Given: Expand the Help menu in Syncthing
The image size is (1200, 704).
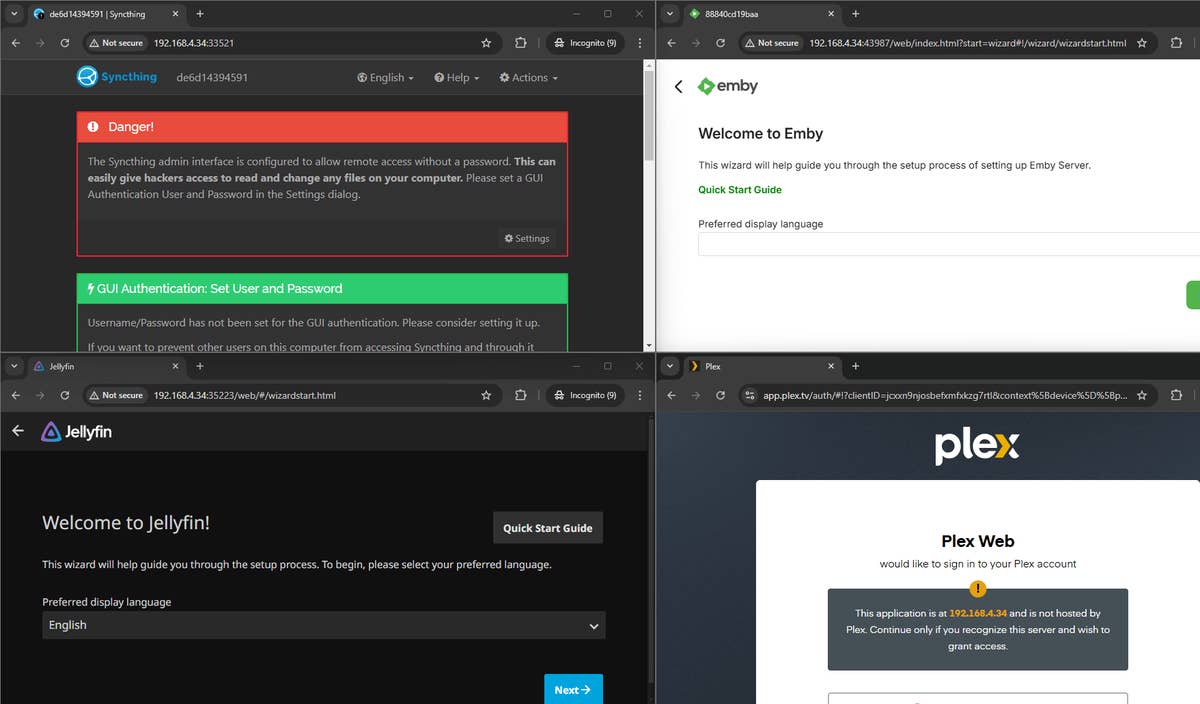Looking at the screenshot, I should point(457,78).
